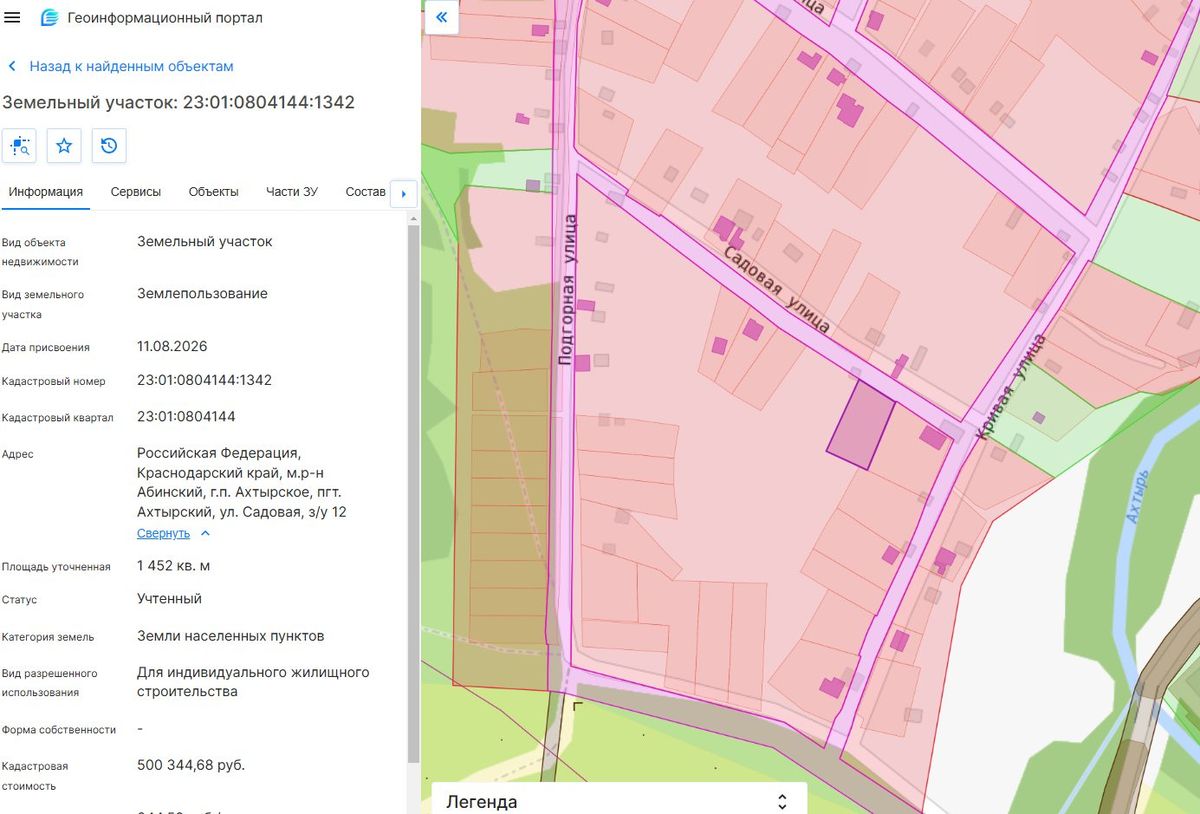Open the parcel history icon
The height and width of the screenshot is (814, 1200).
click(109, 146)
